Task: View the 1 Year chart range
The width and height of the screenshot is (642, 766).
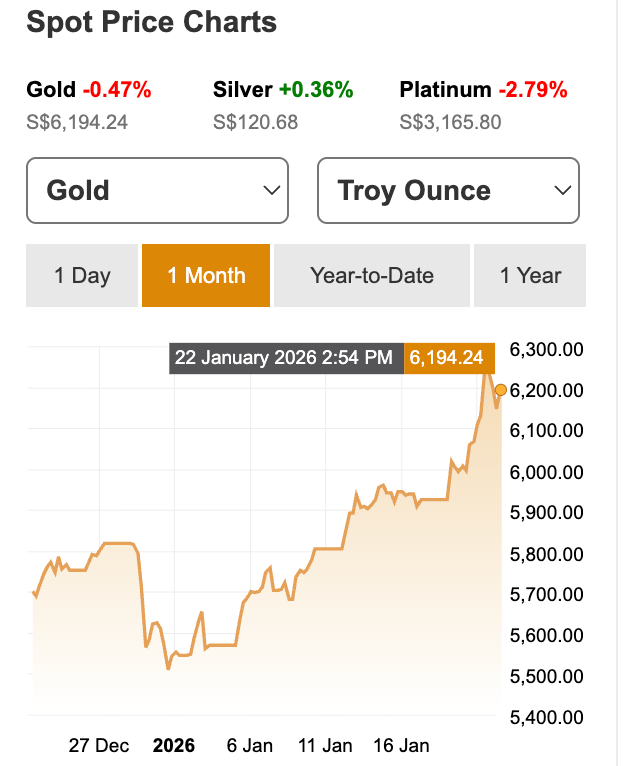Action: tap(530, 275)
